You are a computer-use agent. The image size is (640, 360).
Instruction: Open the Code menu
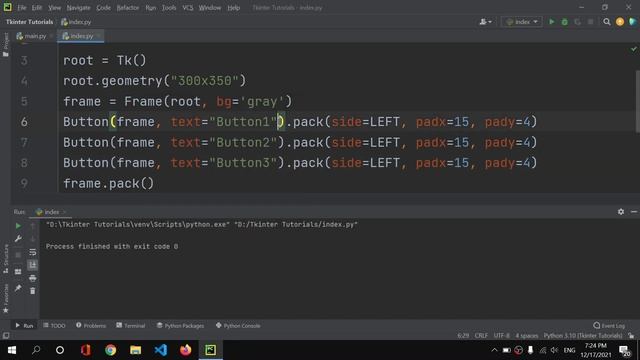point(103,7)
